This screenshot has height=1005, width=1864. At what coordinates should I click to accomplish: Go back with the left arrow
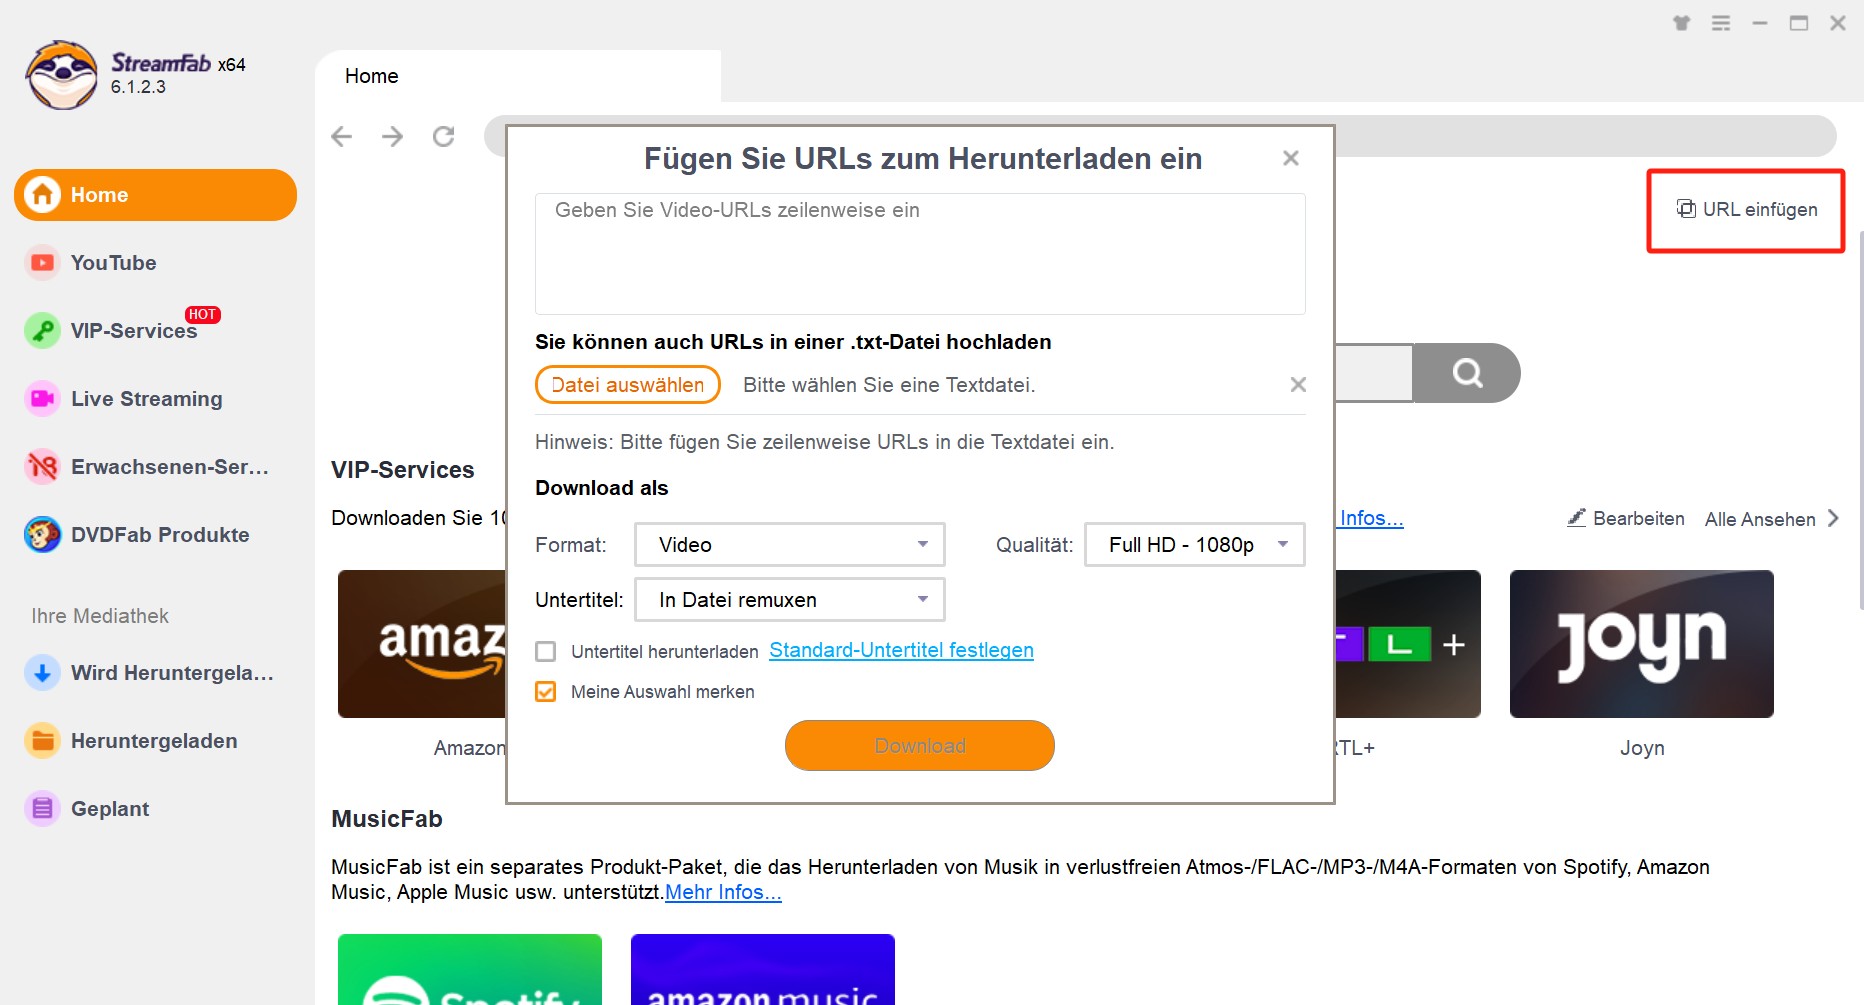coord(342,136)
